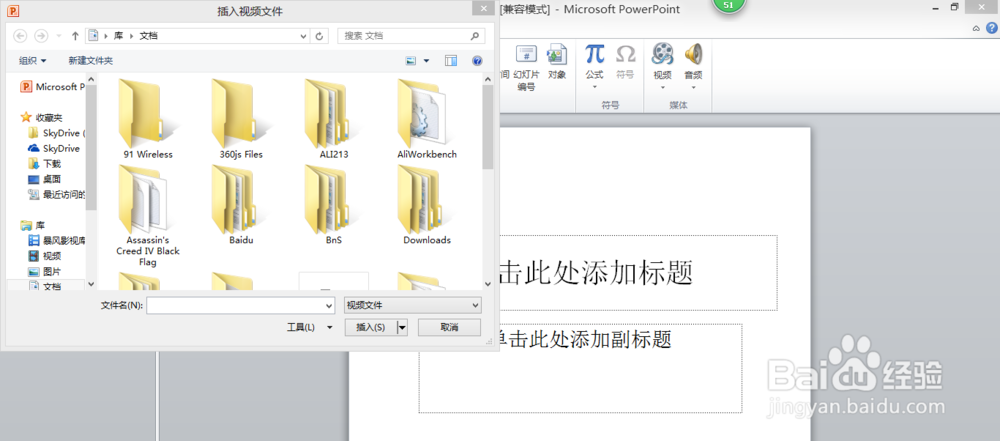Viewport: 1000px width, 441px height.
Task: Click the Back arrow in file dialog
Action: click(x=20, y=36)
